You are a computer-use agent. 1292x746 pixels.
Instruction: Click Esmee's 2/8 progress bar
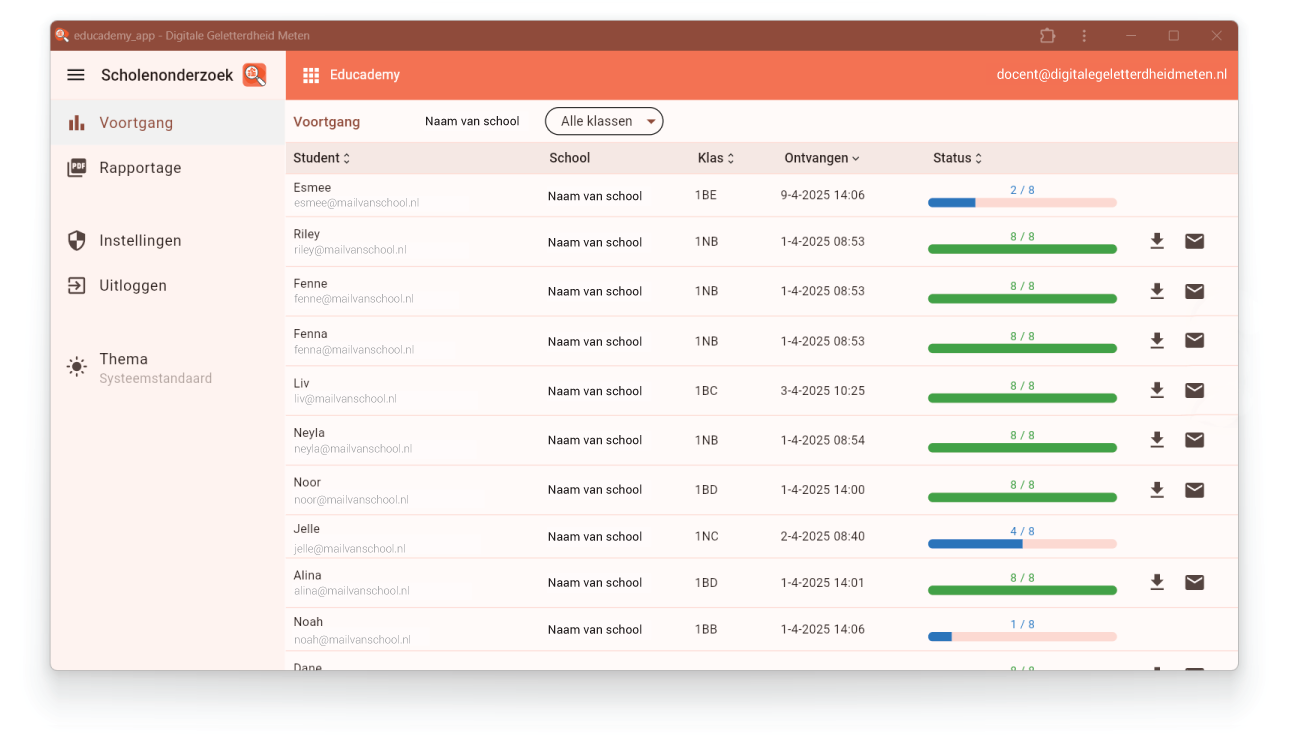pyautogui.click(x=1022, y=202)
